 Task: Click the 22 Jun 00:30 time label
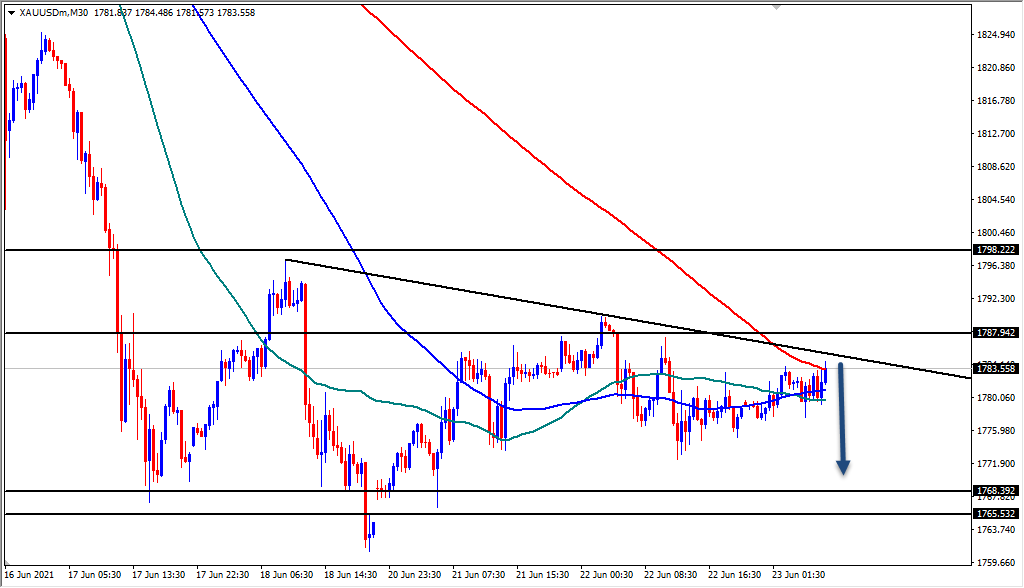click(x=606, y=575)
